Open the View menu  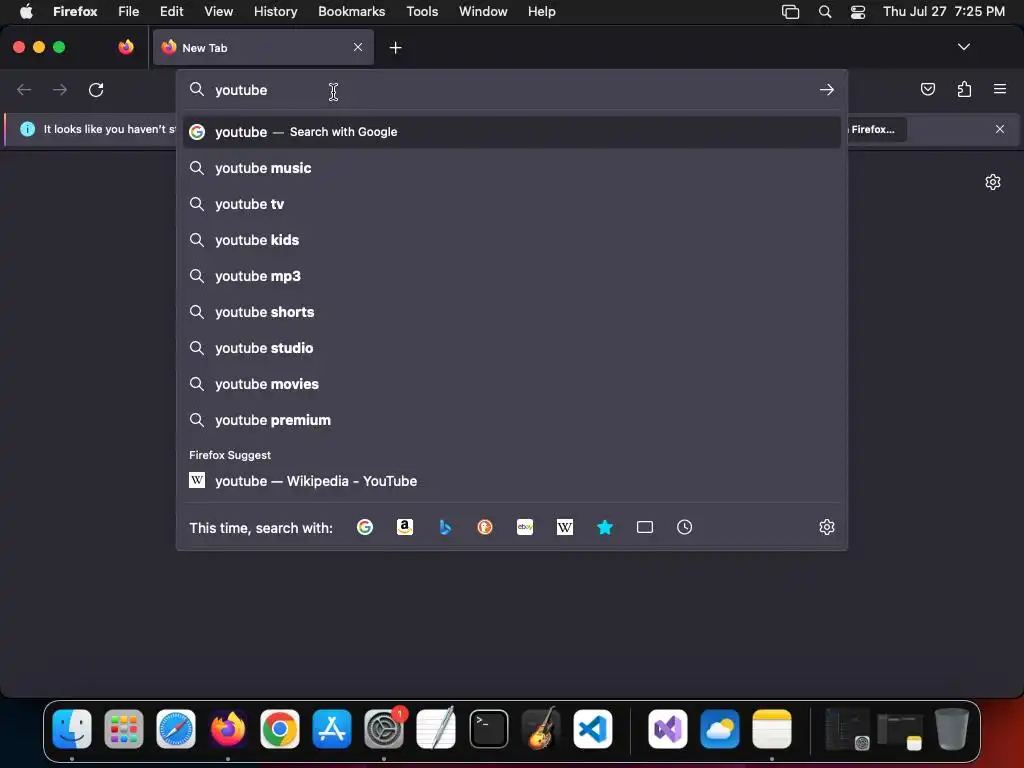click(218, 11)
